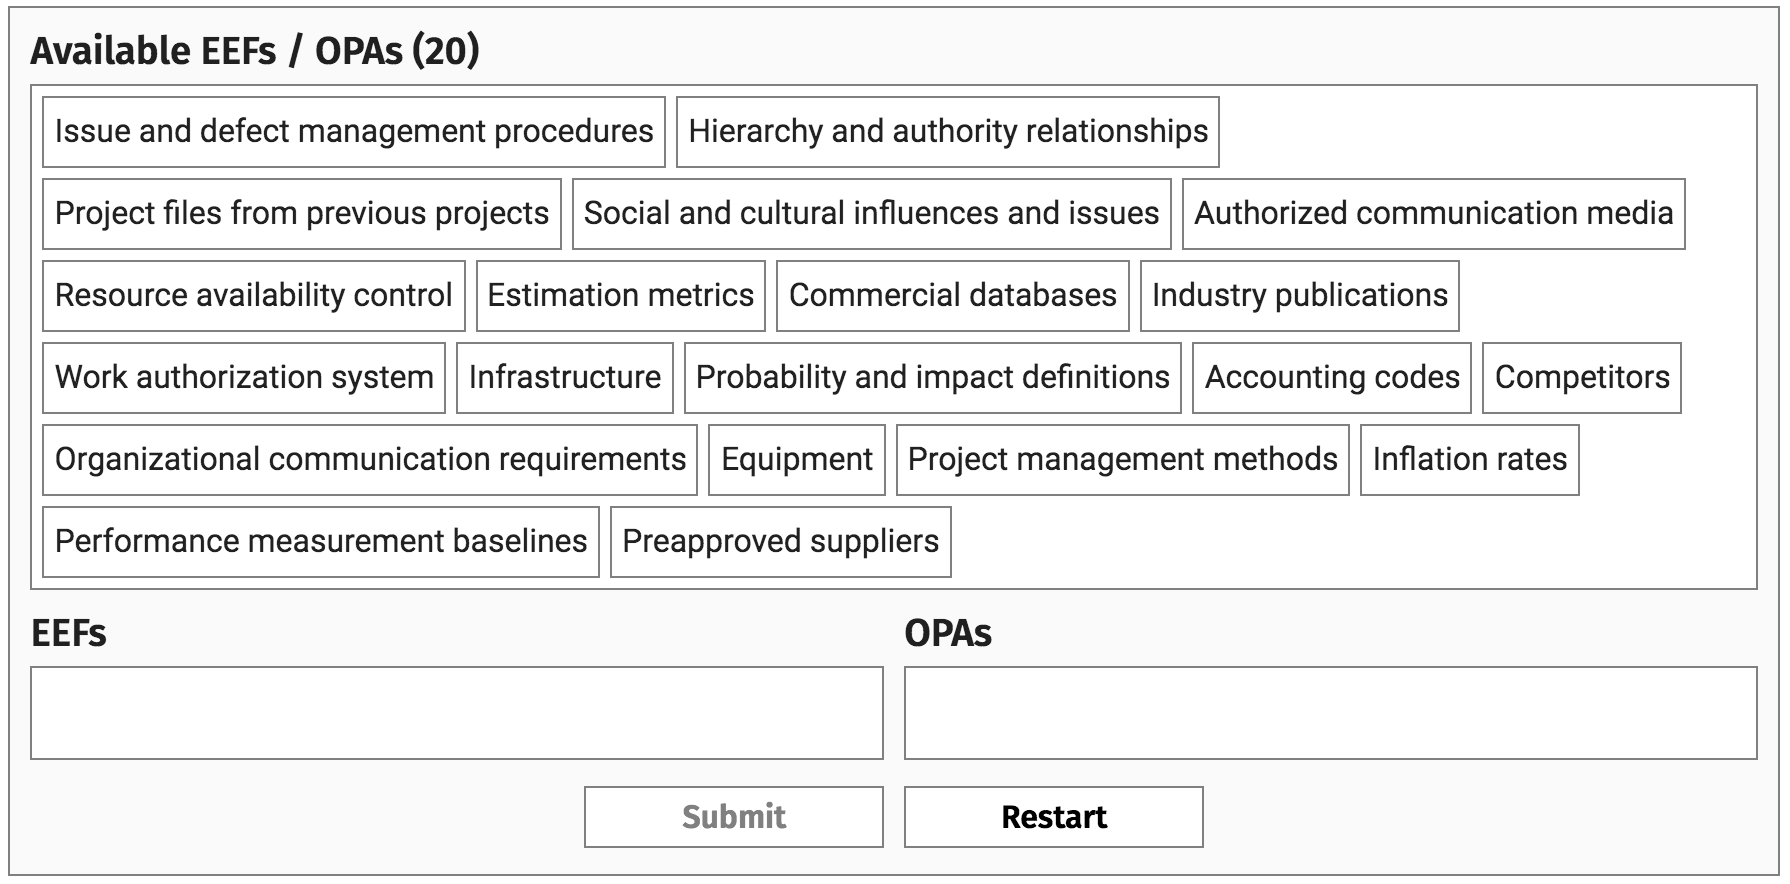Click the Restart button
Screen dimensions: 1790x884
(x=1053, y=817)
